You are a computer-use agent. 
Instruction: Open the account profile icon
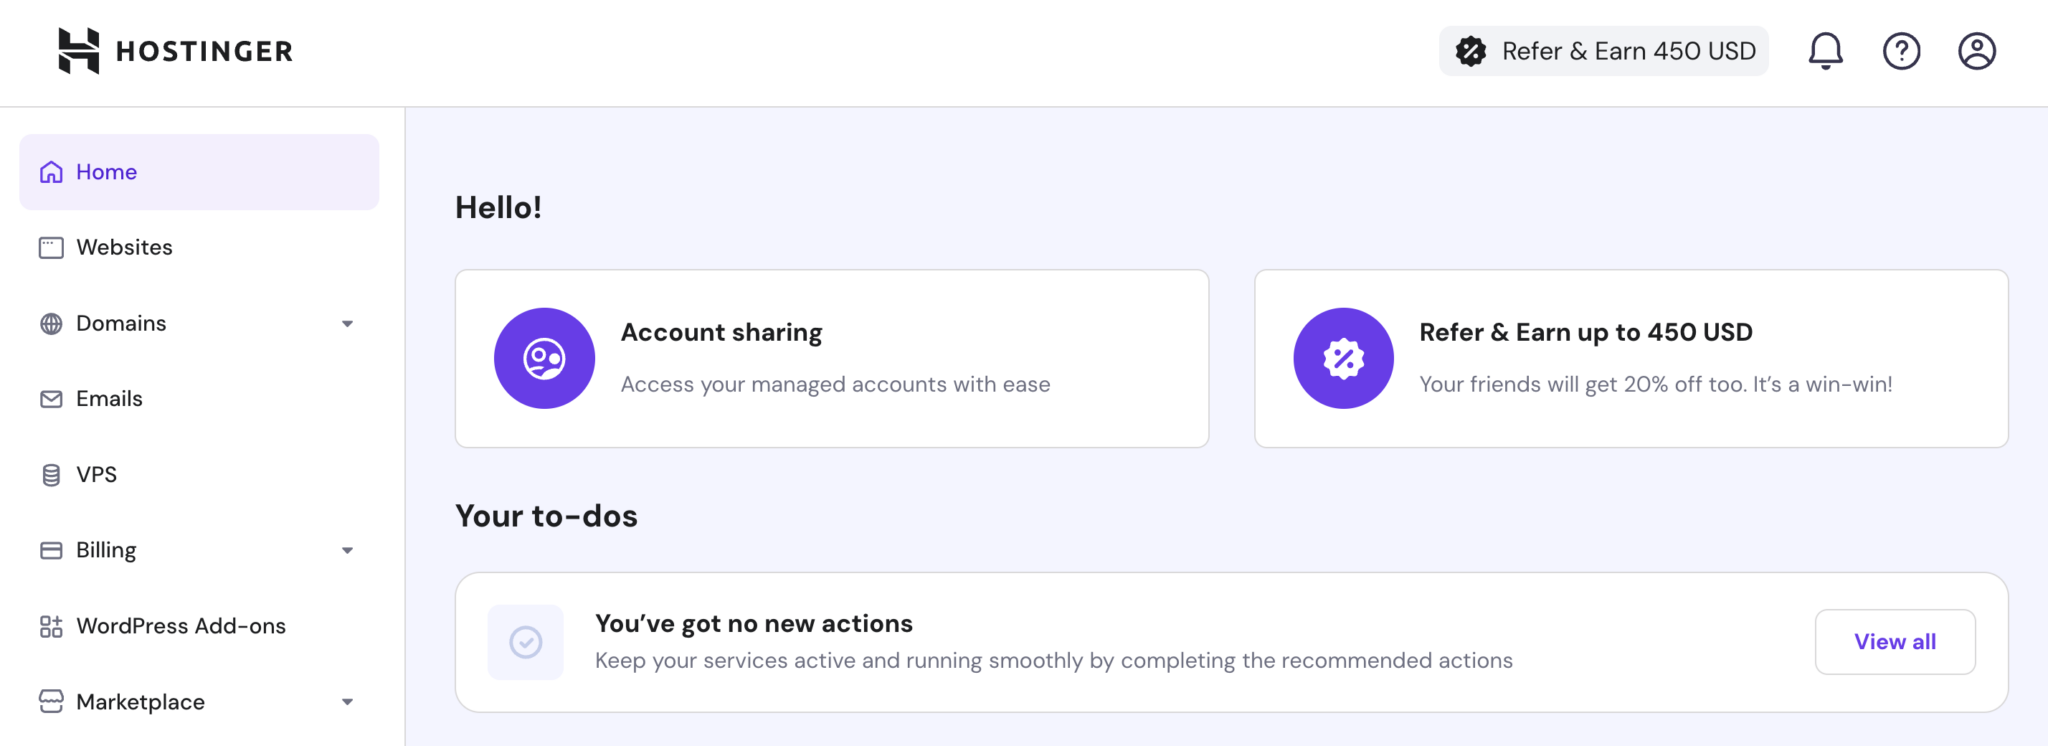(x=1975, y=50)
